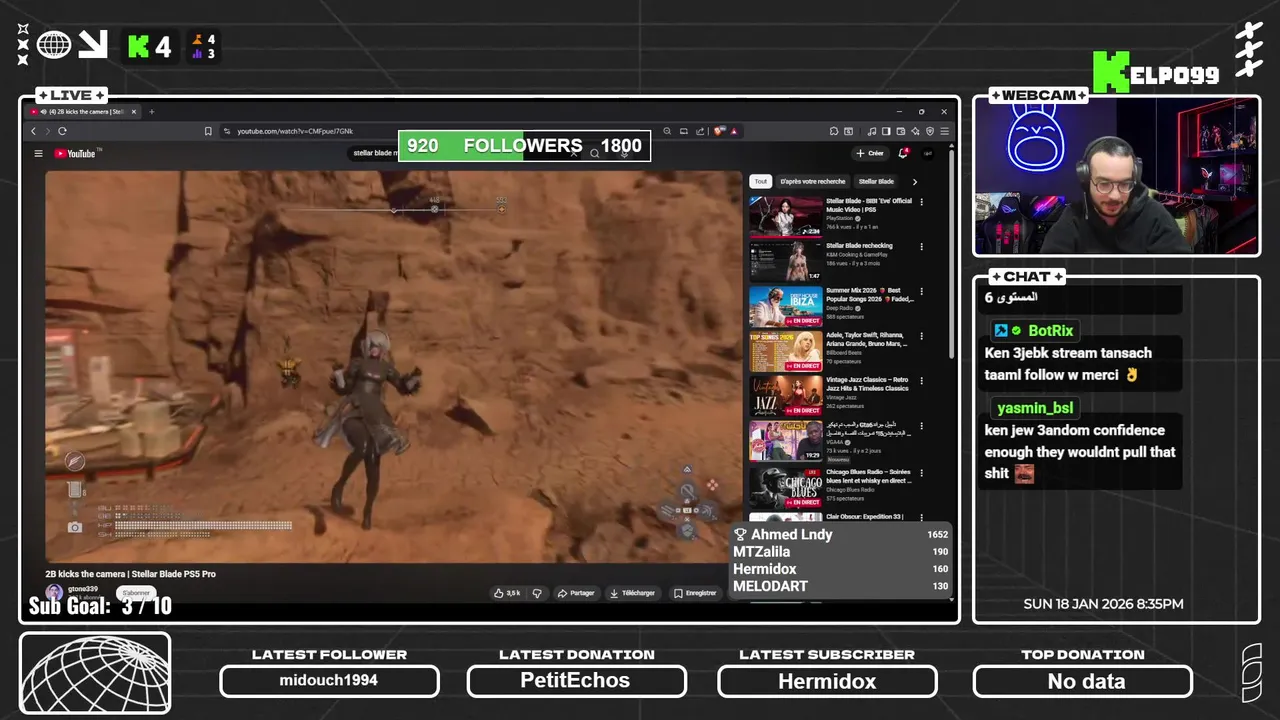Open 'Stellar Blade rechecking' video title

(859, 246)
